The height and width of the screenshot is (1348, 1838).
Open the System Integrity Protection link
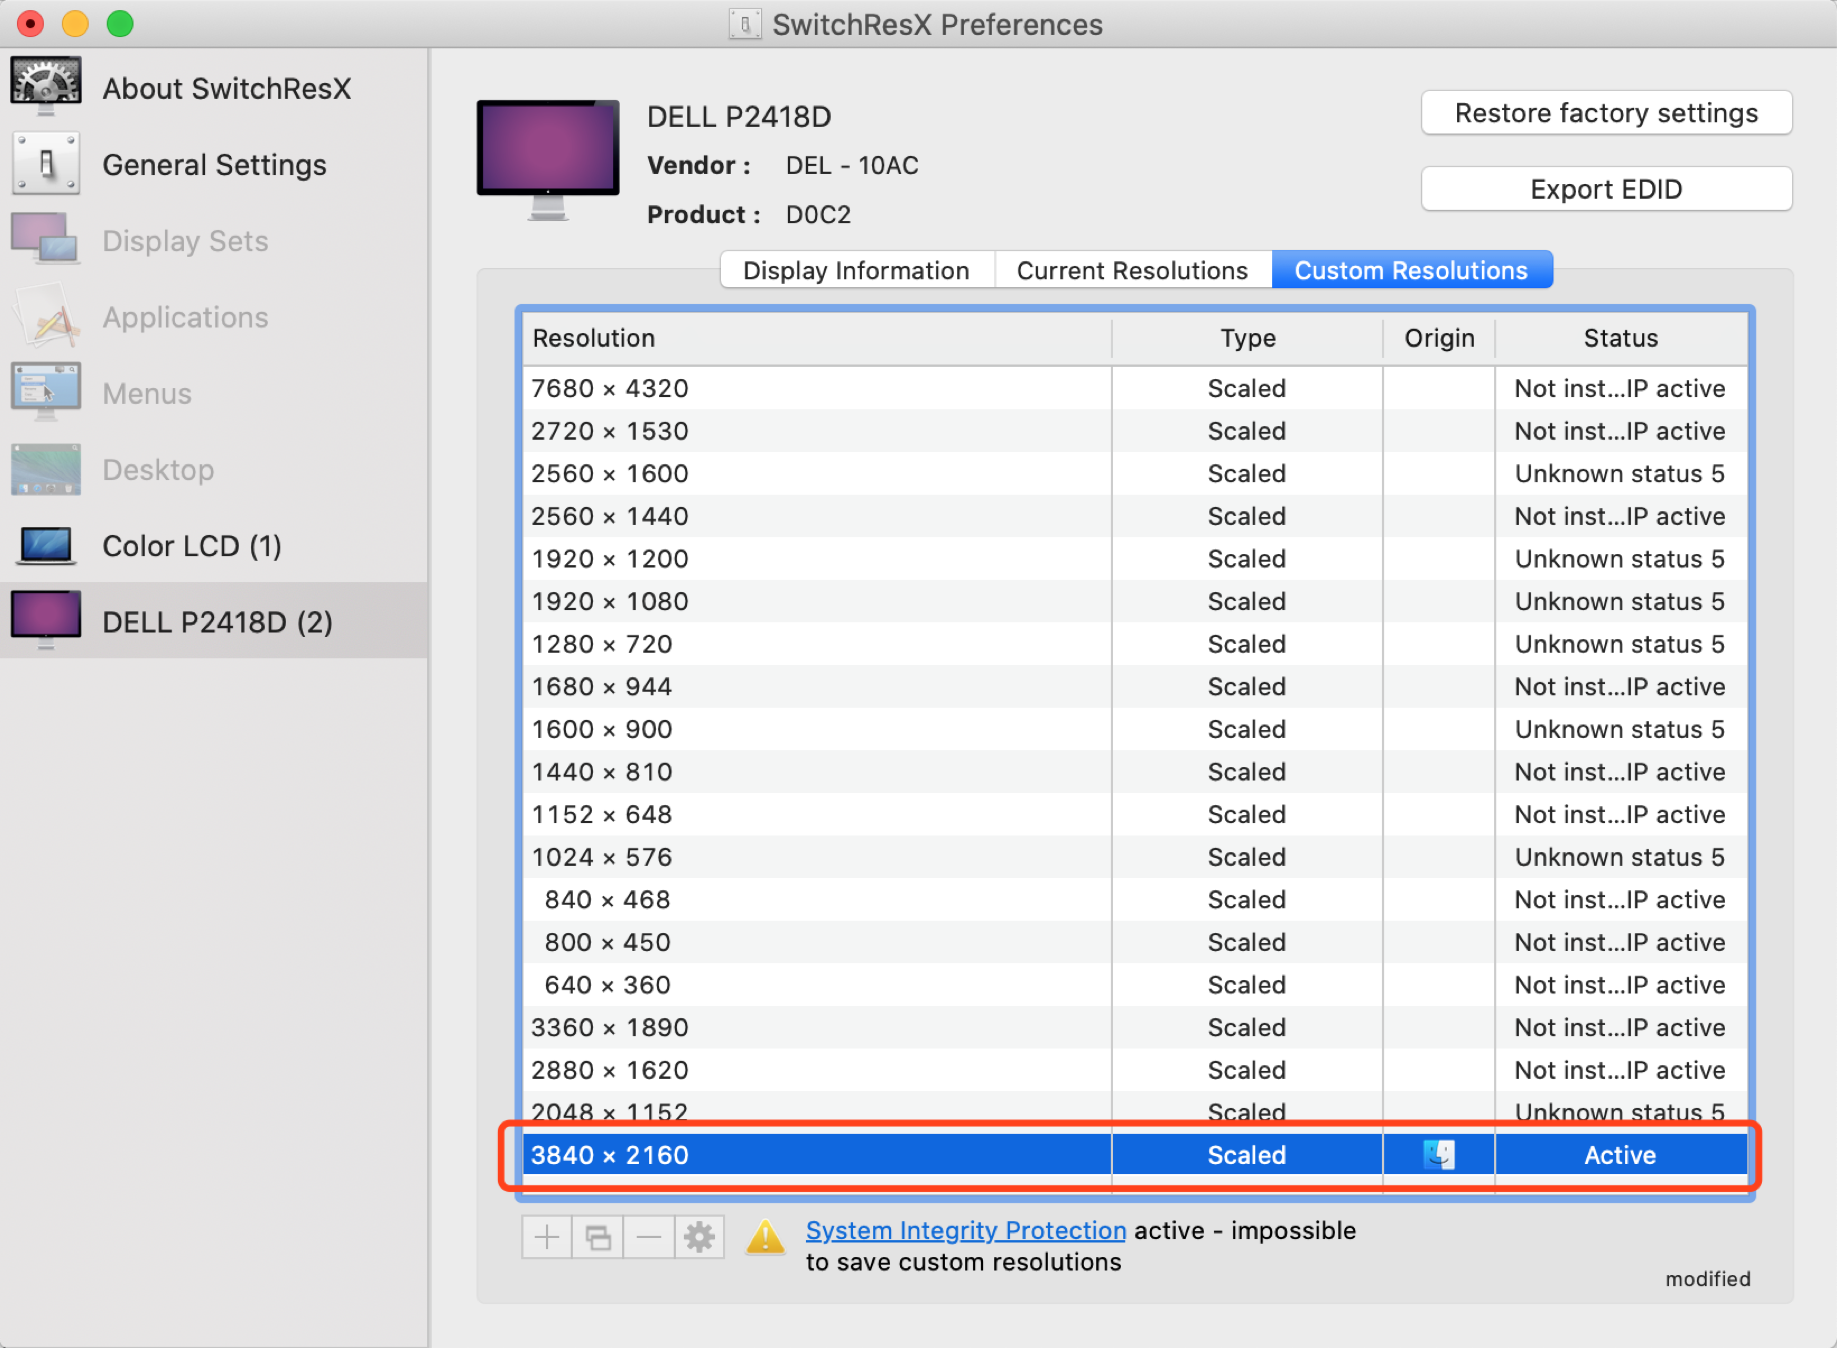(966, 1230)
